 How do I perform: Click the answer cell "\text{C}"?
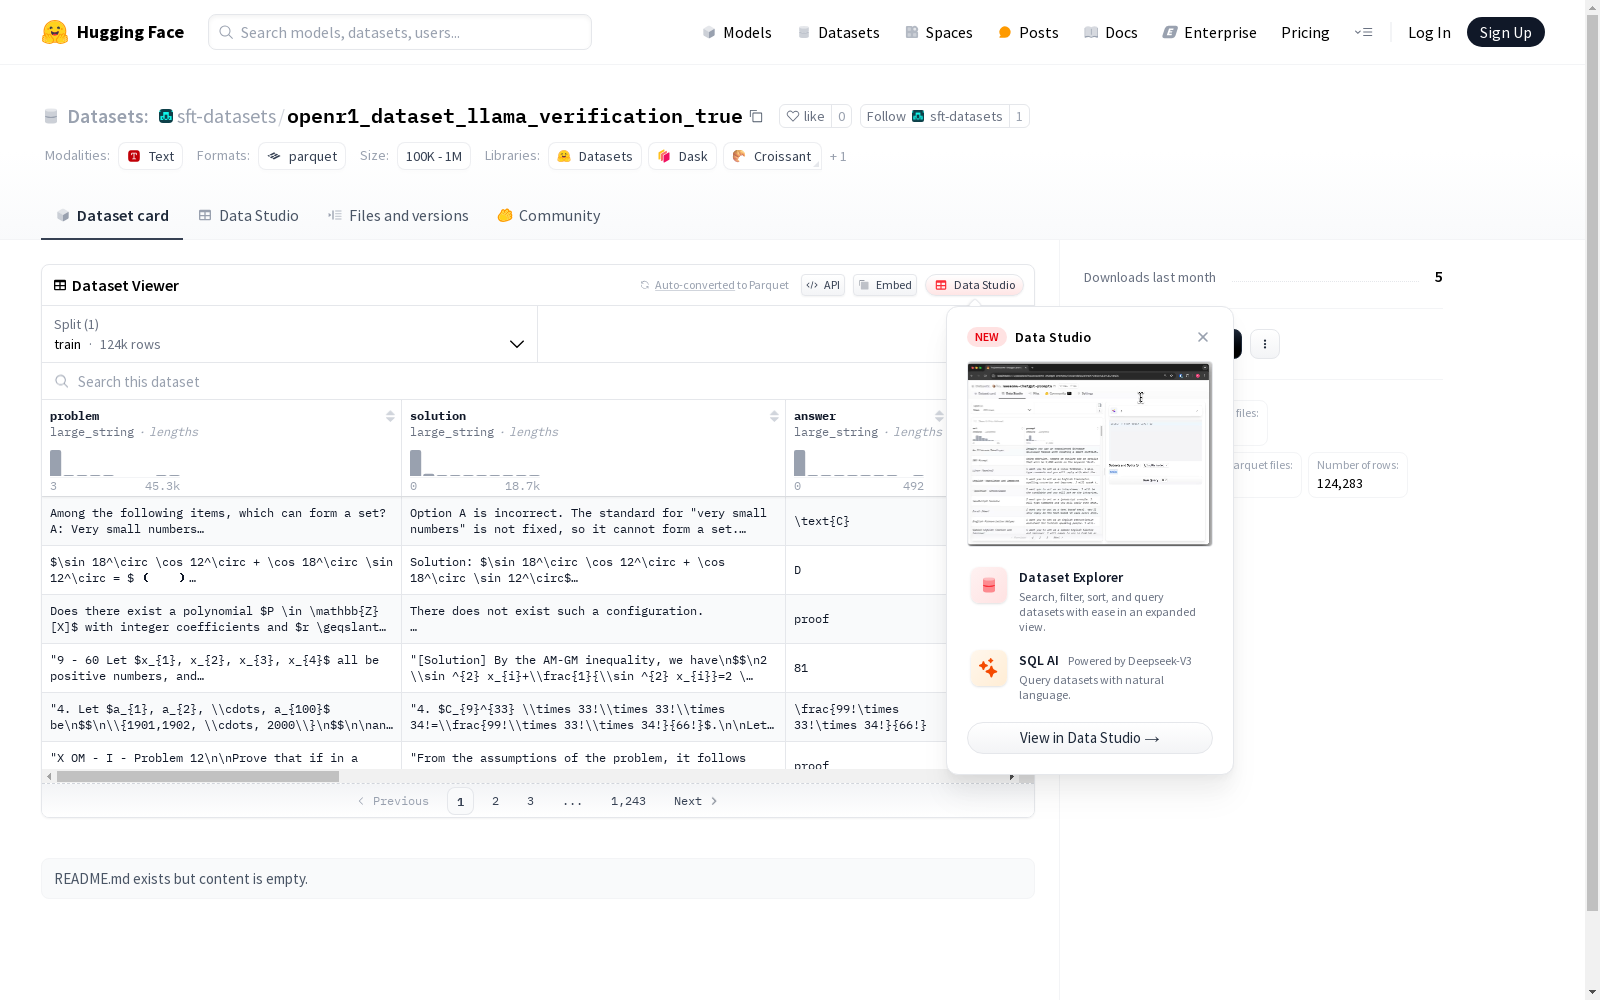[866, 521]
